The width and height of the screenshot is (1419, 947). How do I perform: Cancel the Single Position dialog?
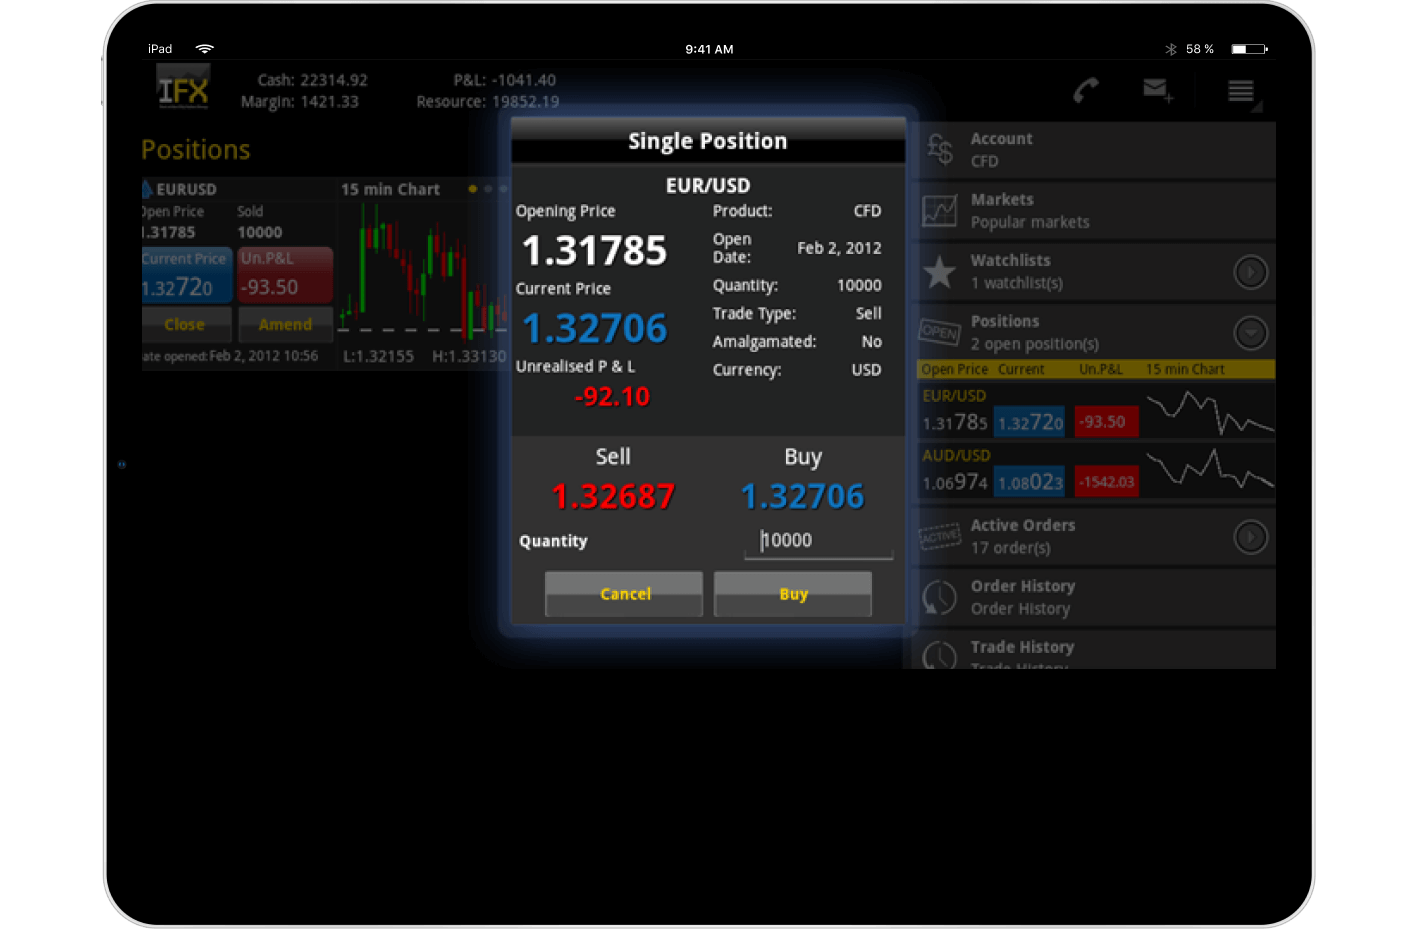pyautogui.click(x=623, y=593)
